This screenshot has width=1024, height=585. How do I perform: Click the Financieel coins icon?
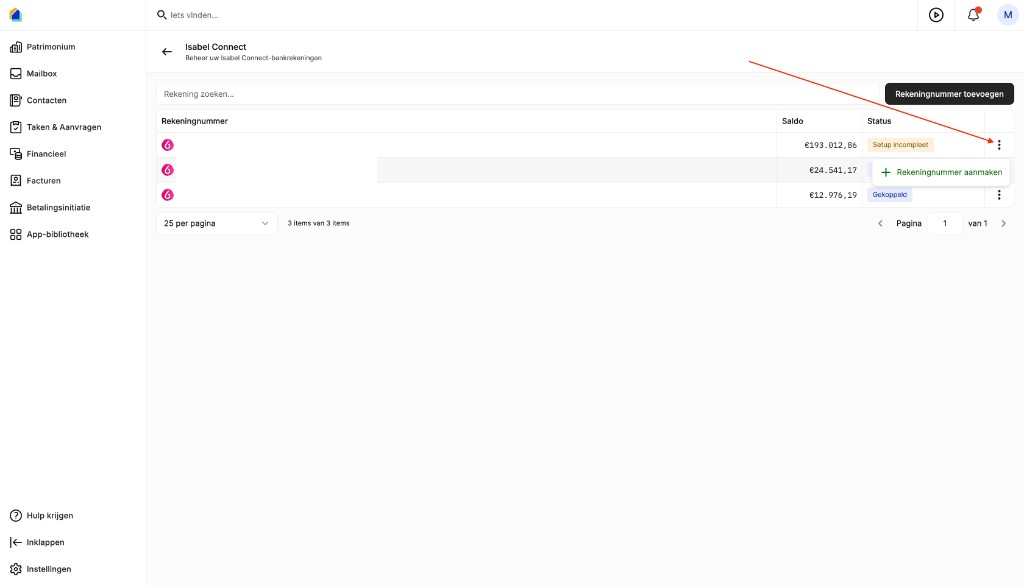16,154
